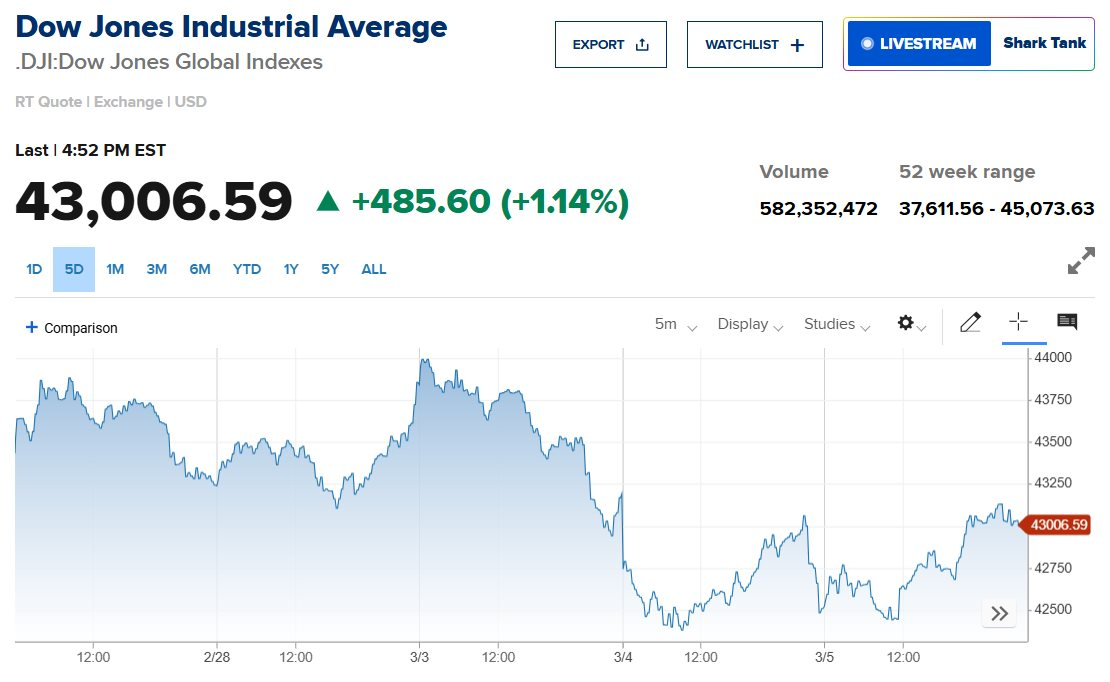
Task: Switch to the 1M range tab
Action: [115, 269]
